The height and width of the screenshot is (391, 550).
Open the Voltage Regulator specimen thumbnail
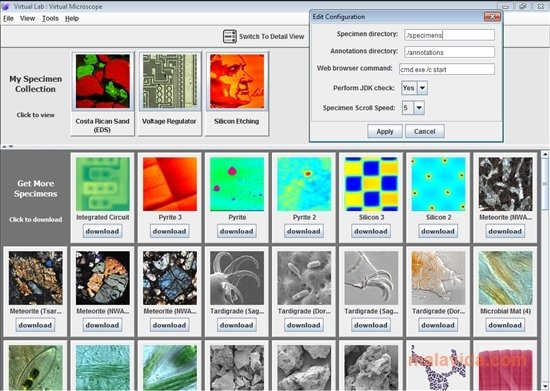click(x=170, y=81)
